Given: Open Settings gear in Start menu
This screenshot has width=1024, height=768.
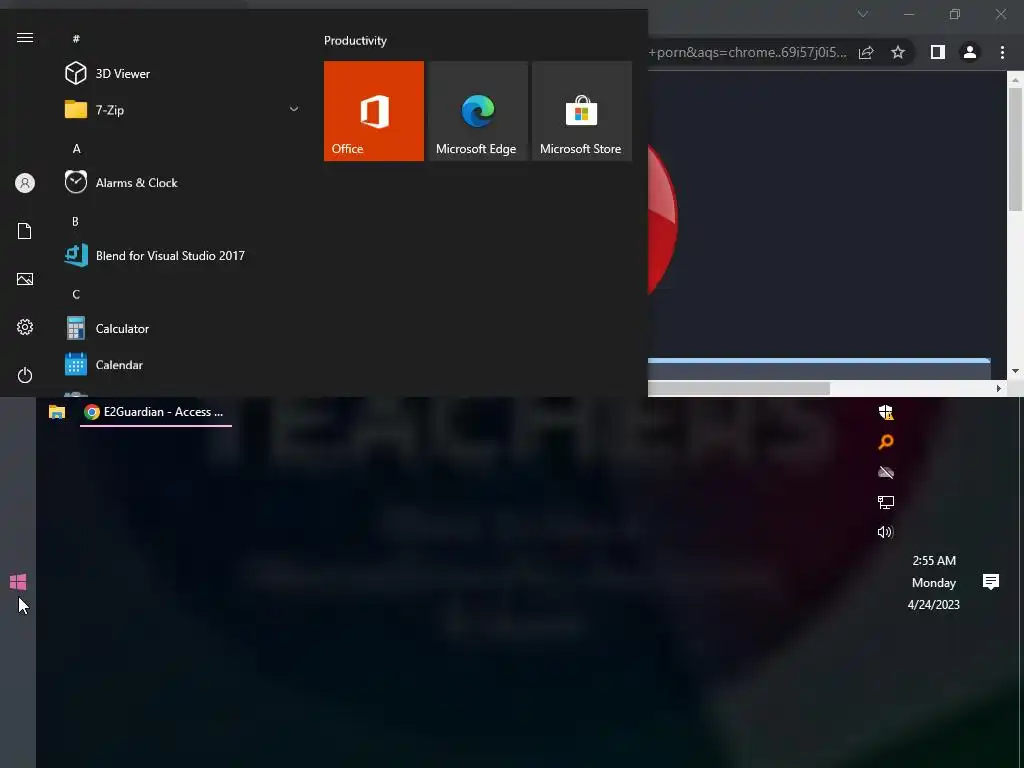Looking at the screenshot, I should pos(25,327).
